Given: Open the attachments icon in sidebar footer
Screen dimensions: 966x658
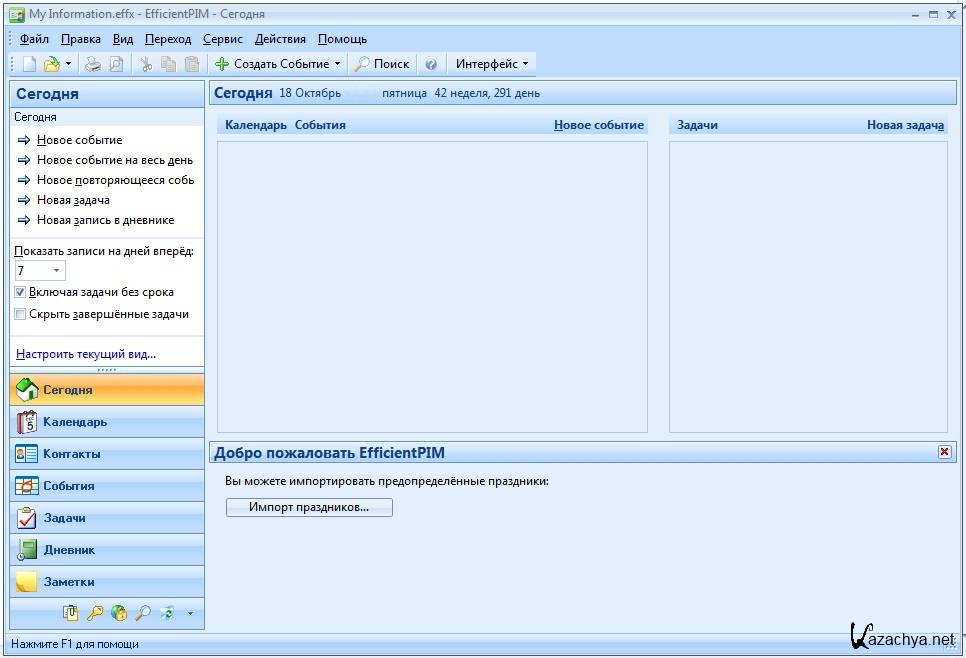Looking at the screenshot, I should (x=71, y=613).
